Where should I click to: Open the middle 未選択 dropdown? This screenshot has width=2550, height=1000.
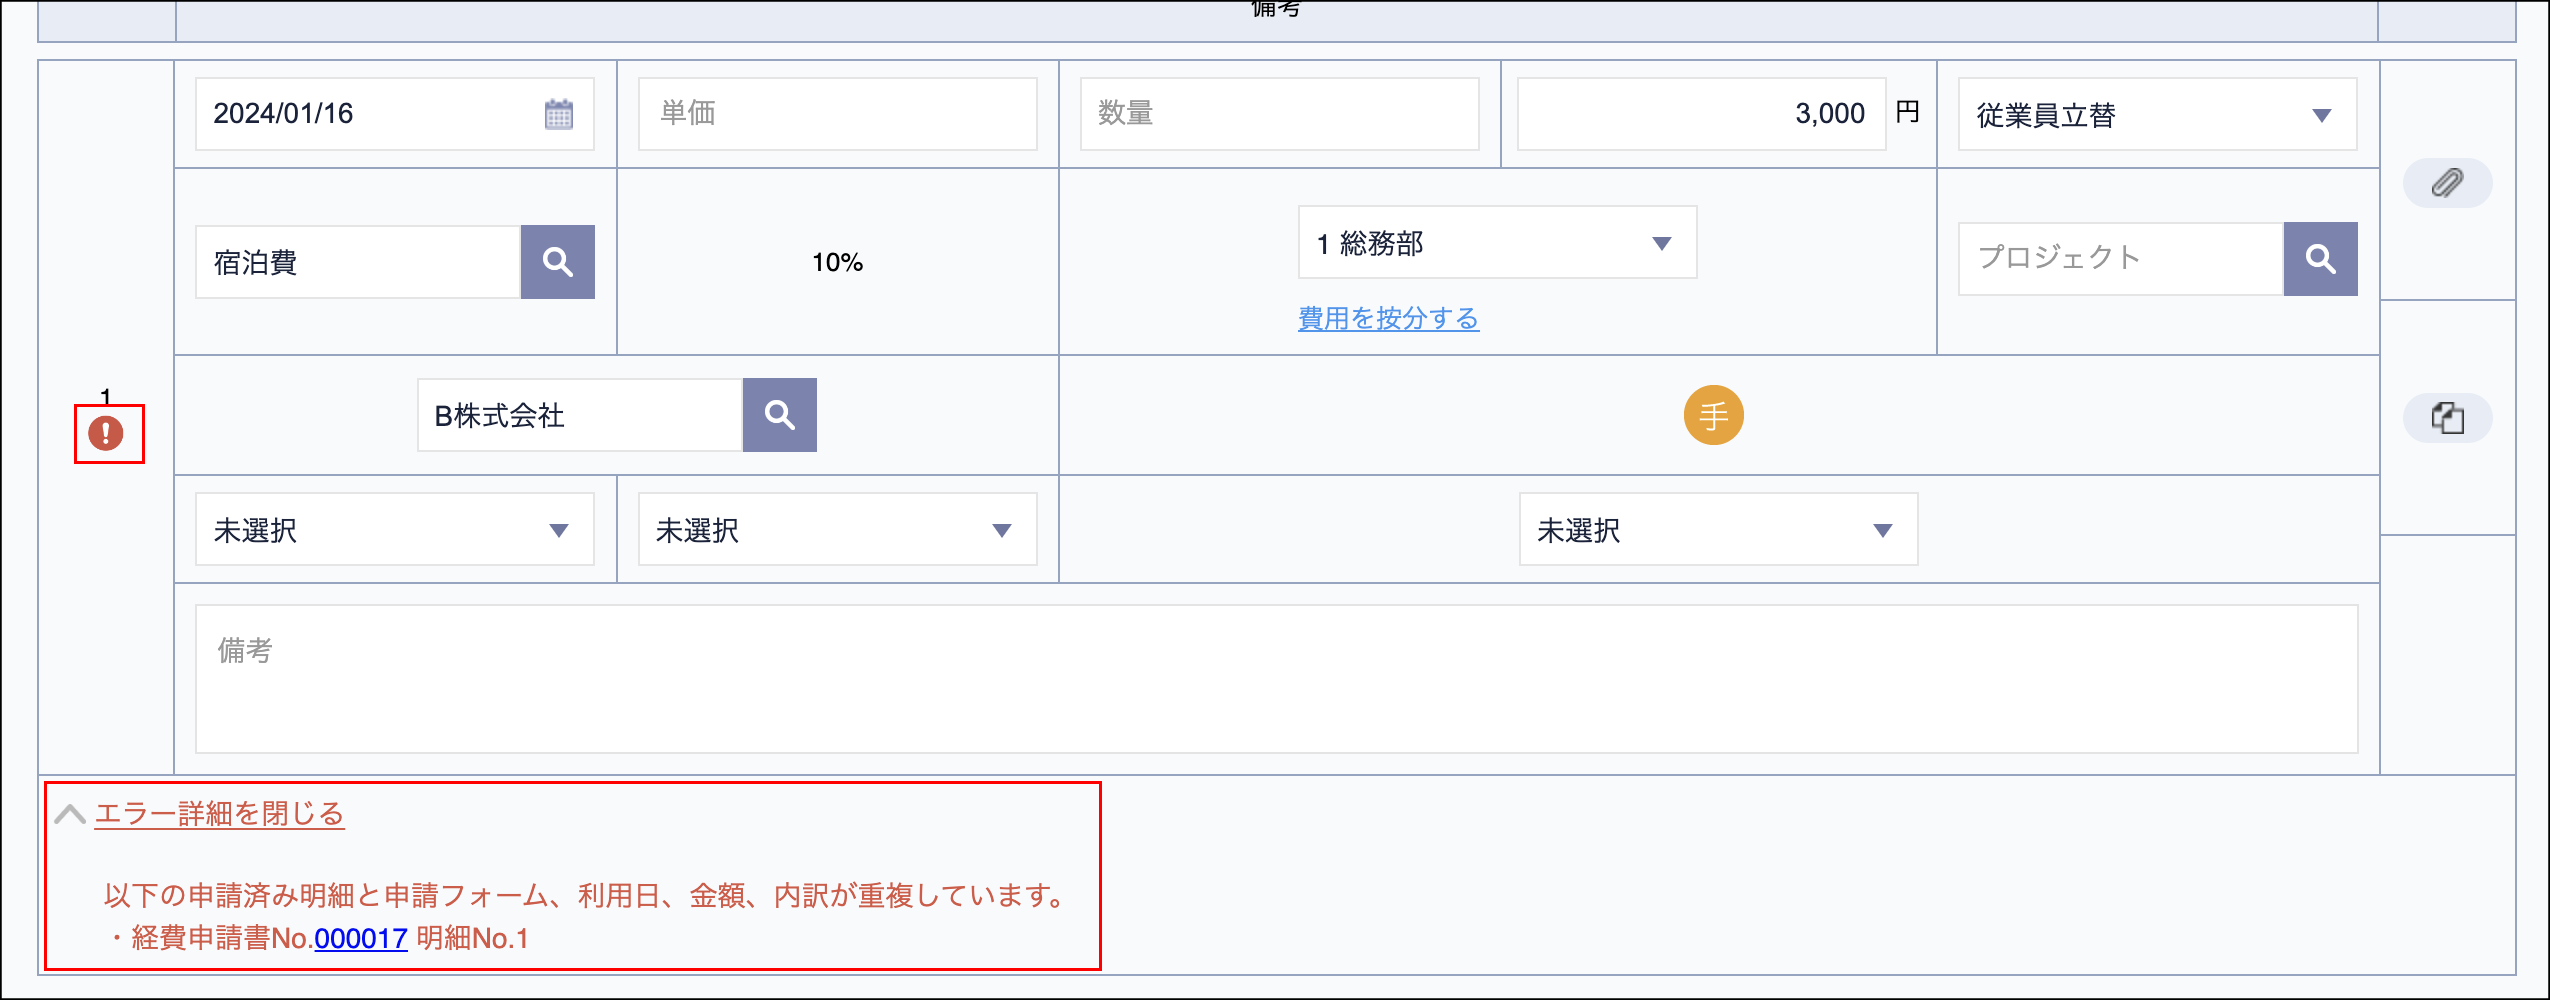coord(837,529)
